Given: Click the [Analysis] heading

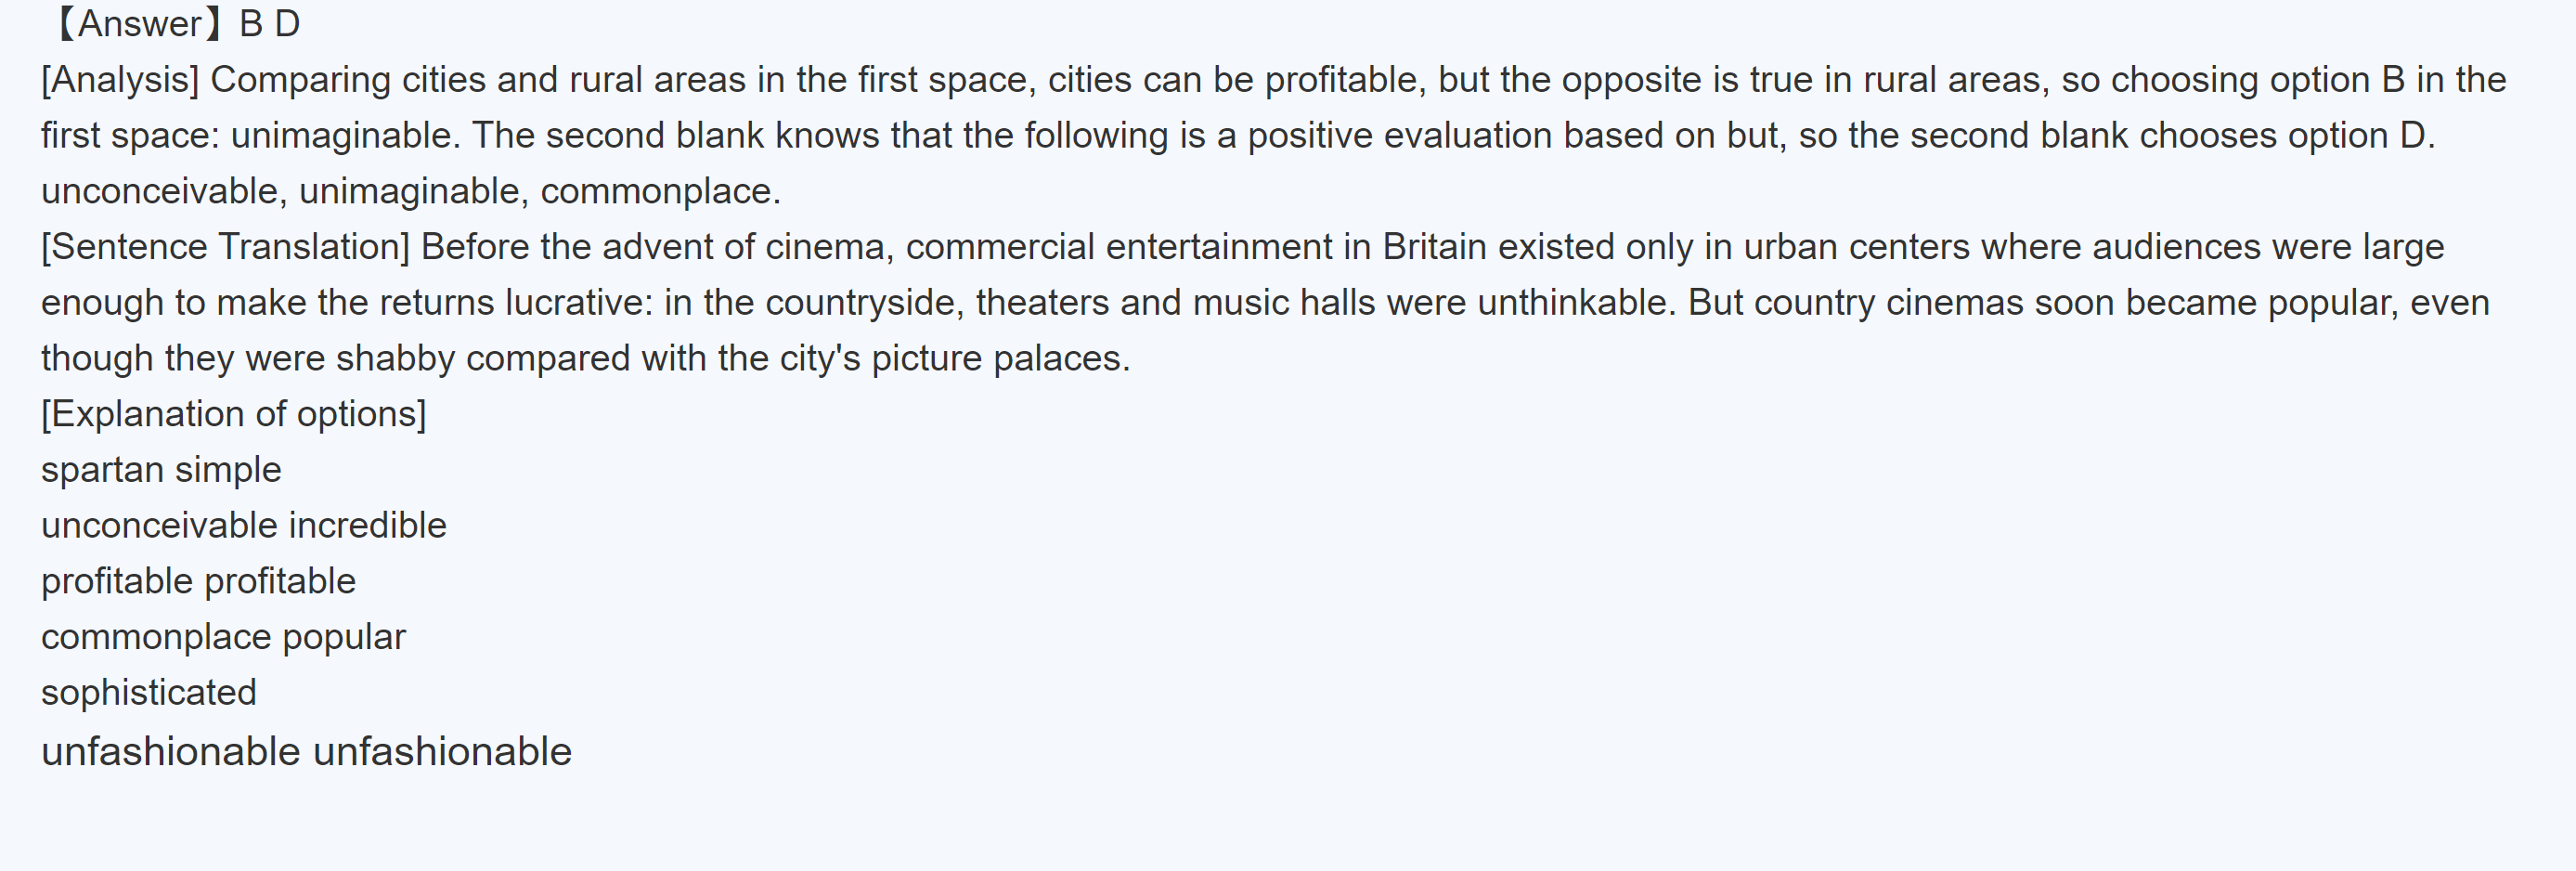Looking at the screenshot, I should 120,80.
